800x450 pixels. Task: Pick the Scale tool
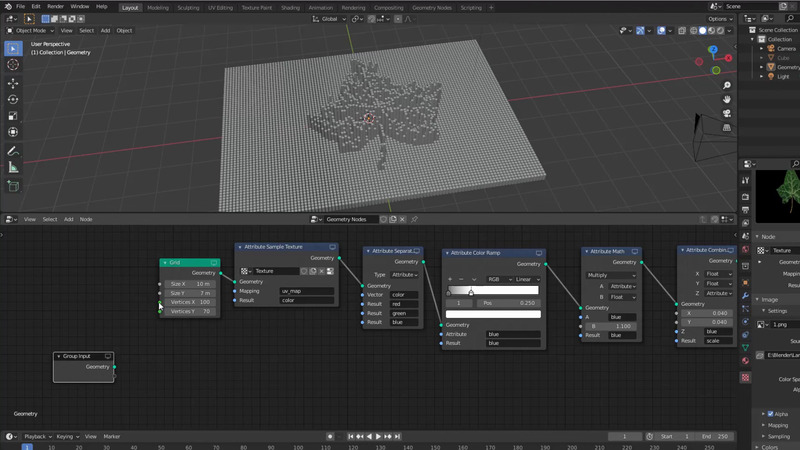pos(13,116)
